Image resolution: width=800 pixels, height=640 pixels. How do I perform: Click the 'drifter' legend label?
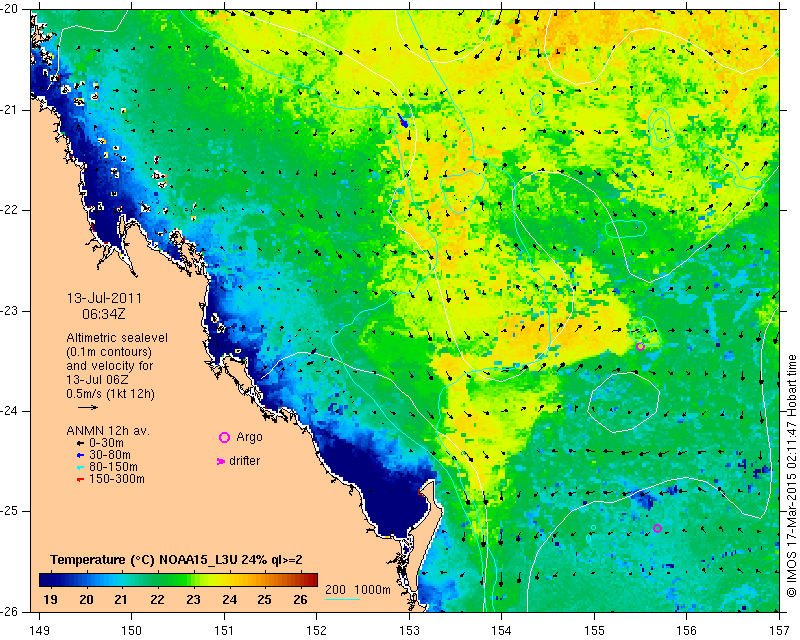click(x=244, y=461)
